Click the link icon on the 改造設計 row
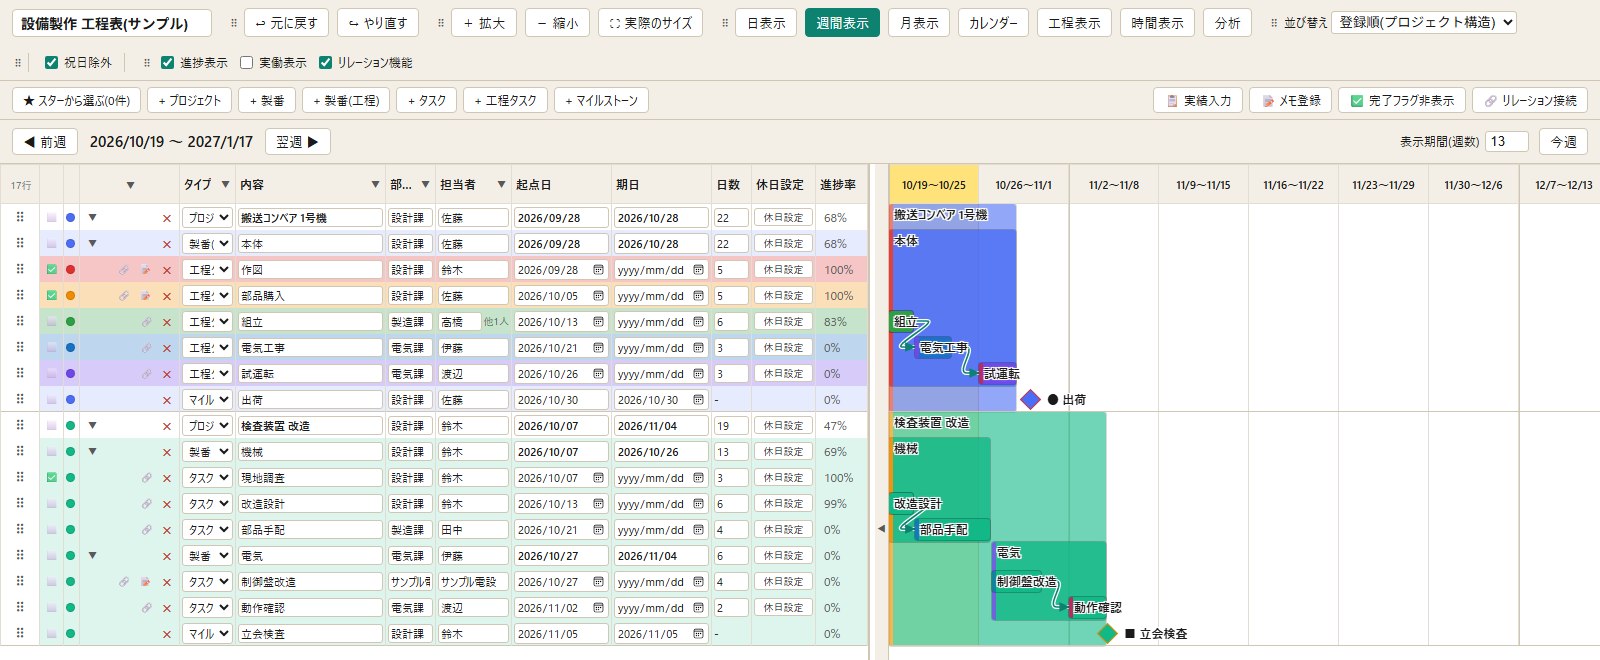Screen dimensions: 1600x660 pos(146,504)
